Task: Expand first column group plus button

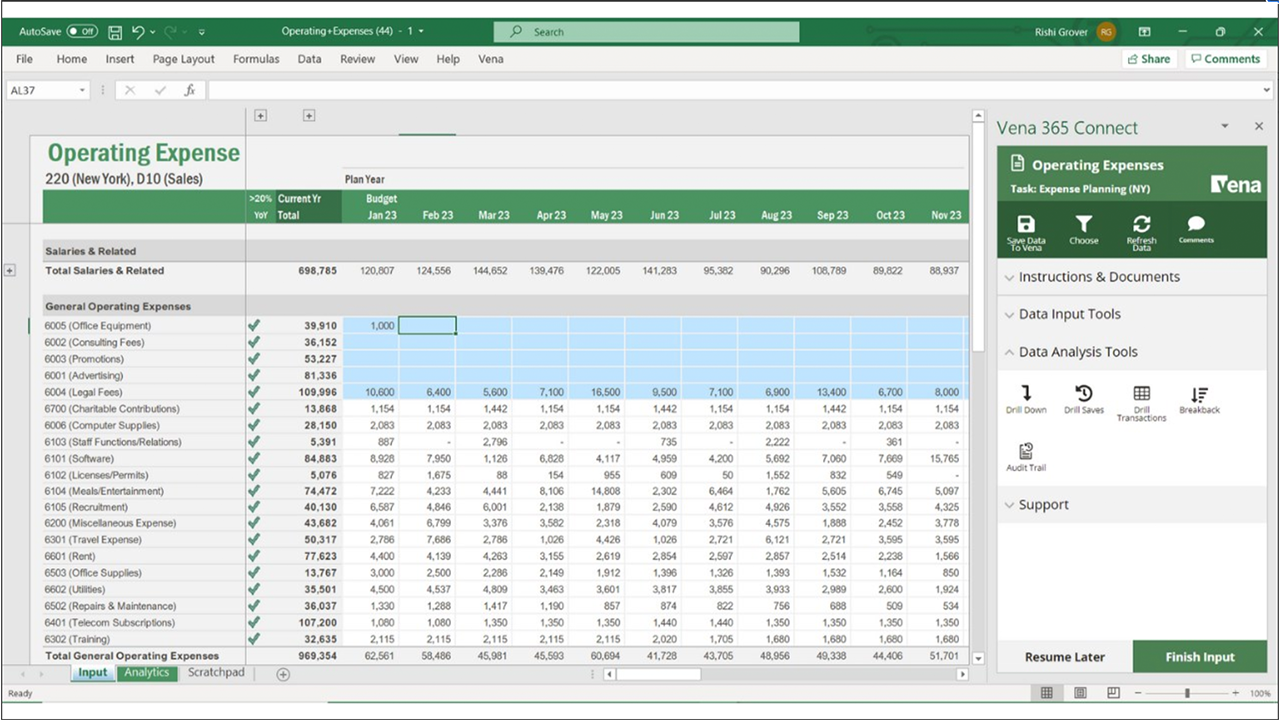Action: click(x=260, y=116)
